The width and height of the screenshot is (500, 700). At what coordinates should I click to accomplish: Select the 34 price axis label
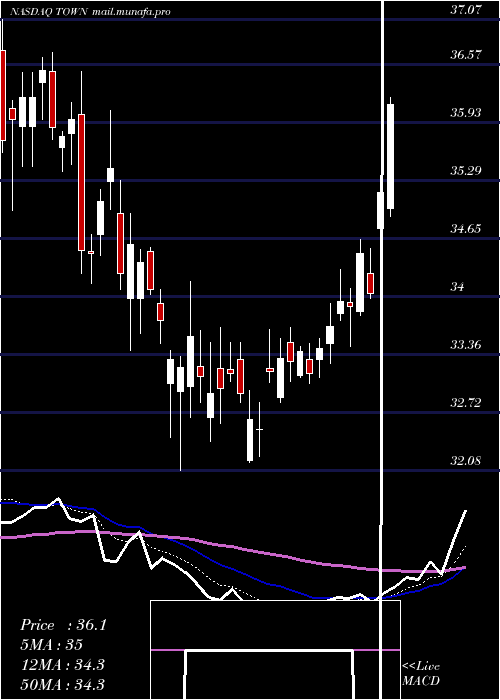(x=457, y=287)
